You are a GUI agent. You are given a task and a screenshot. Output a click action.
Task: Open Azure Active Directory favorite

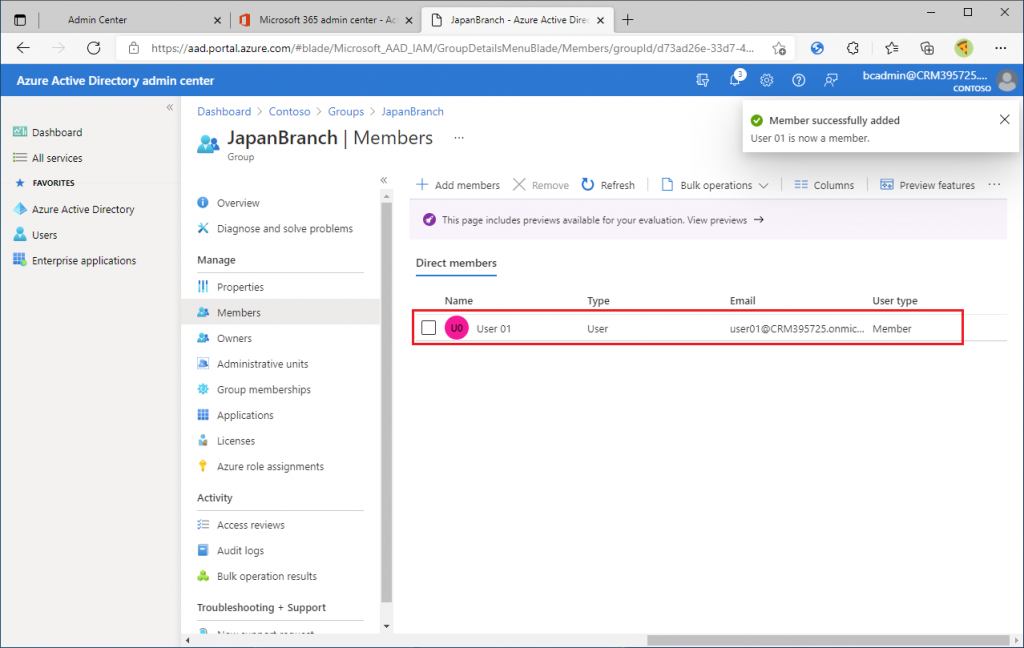(x=83, y=209)
